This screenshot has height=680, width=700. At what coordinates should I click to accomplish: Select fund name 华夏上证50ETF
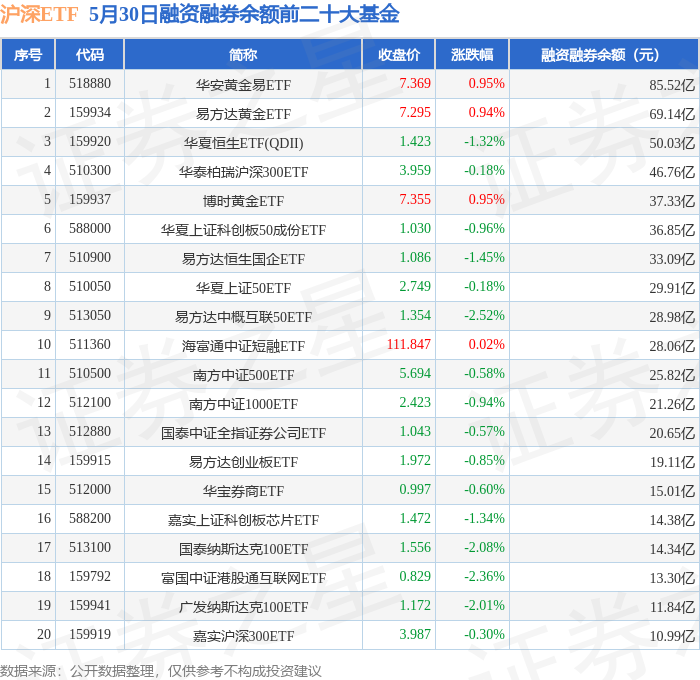click(243, 288)
